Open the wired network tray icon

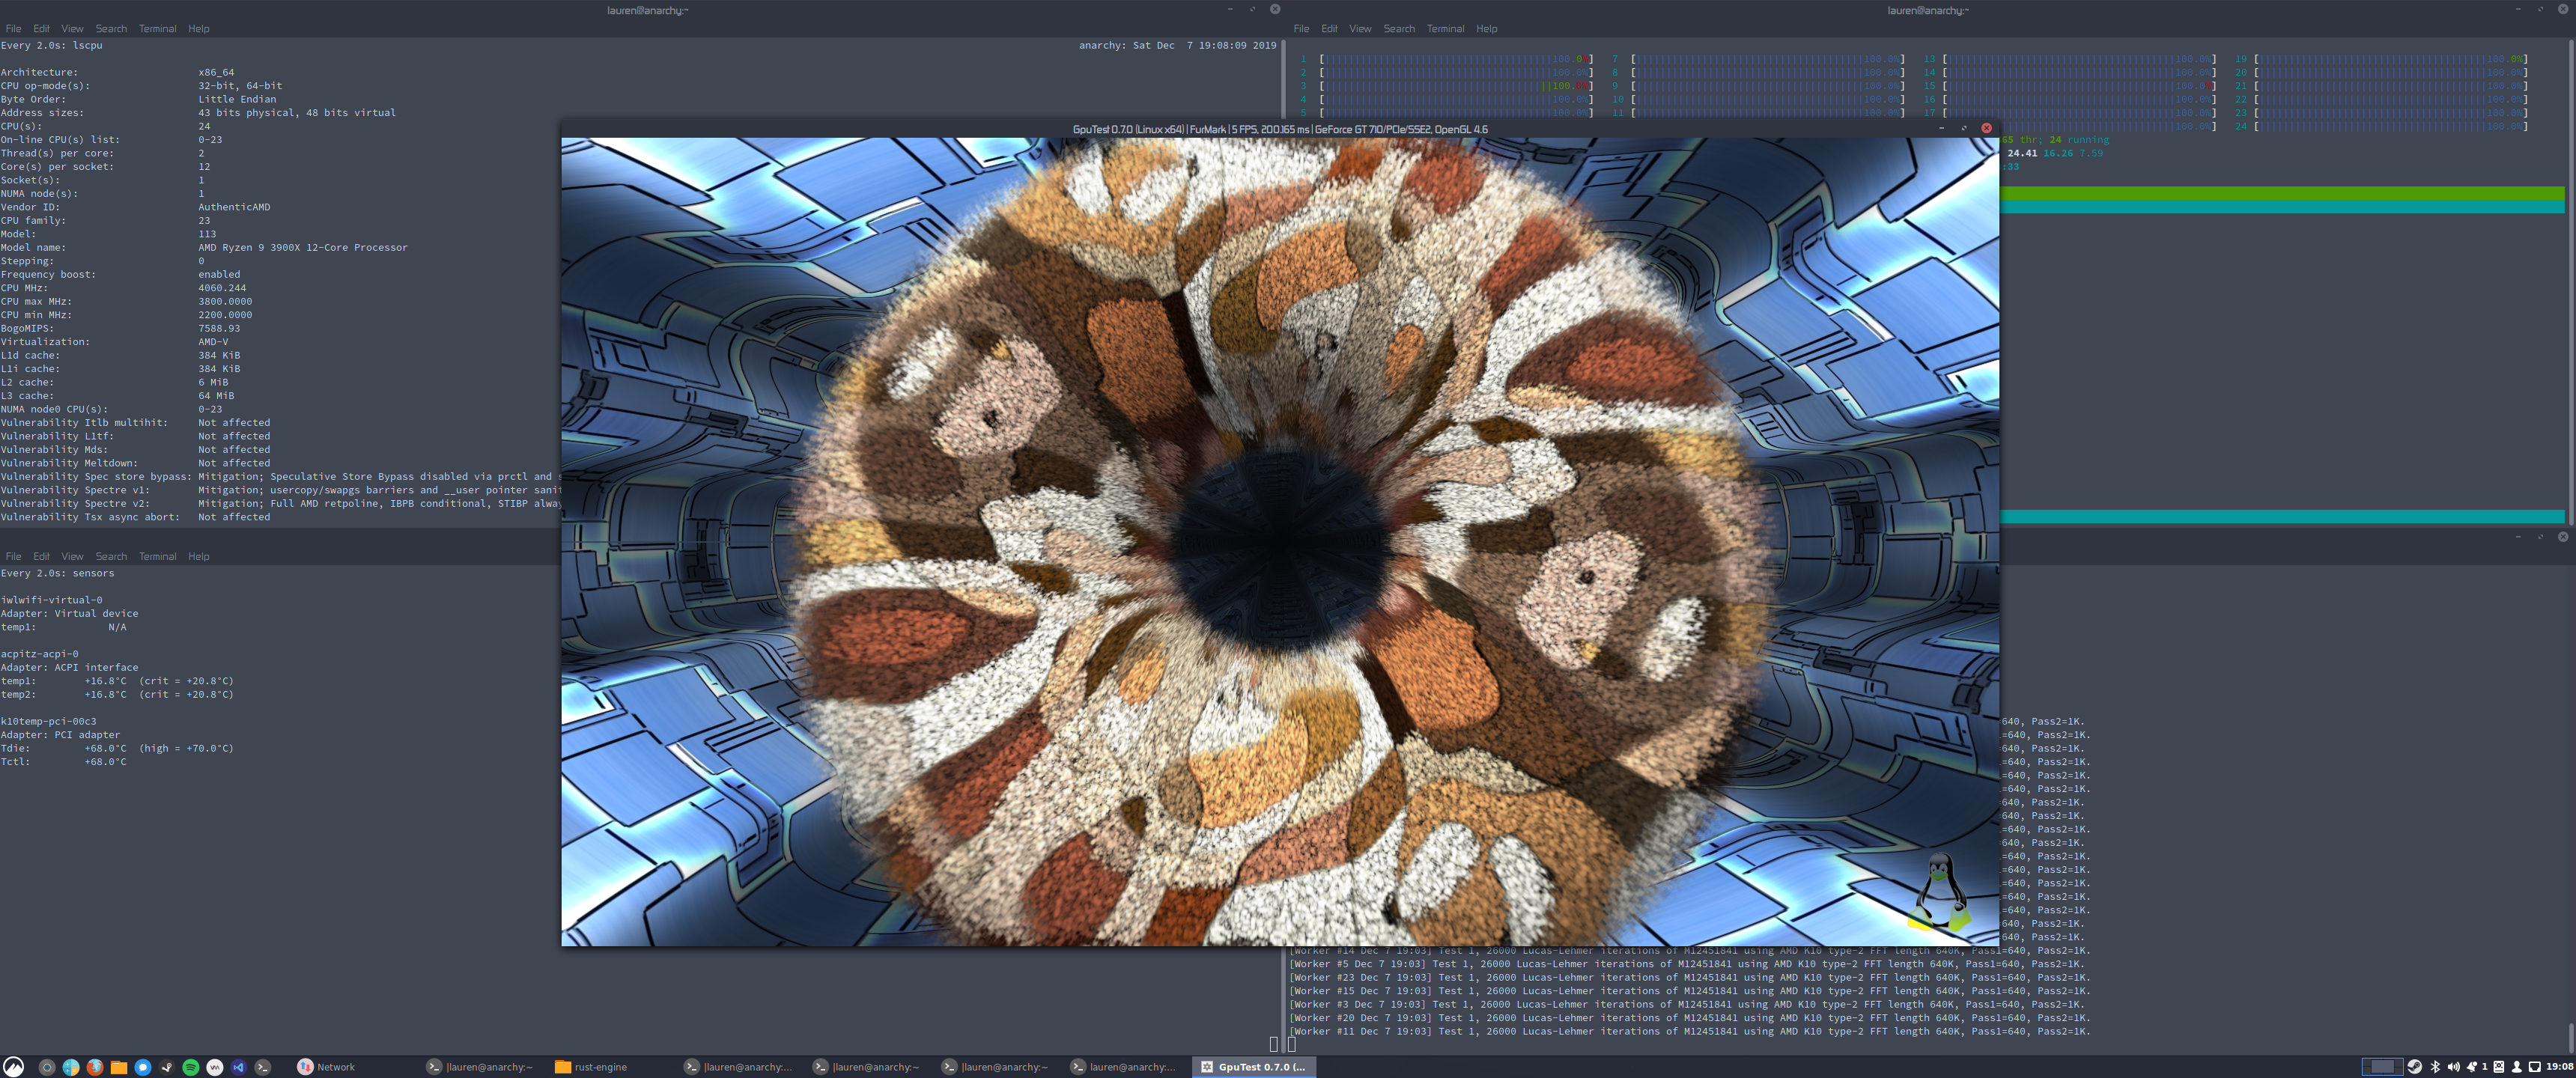2534,1067
